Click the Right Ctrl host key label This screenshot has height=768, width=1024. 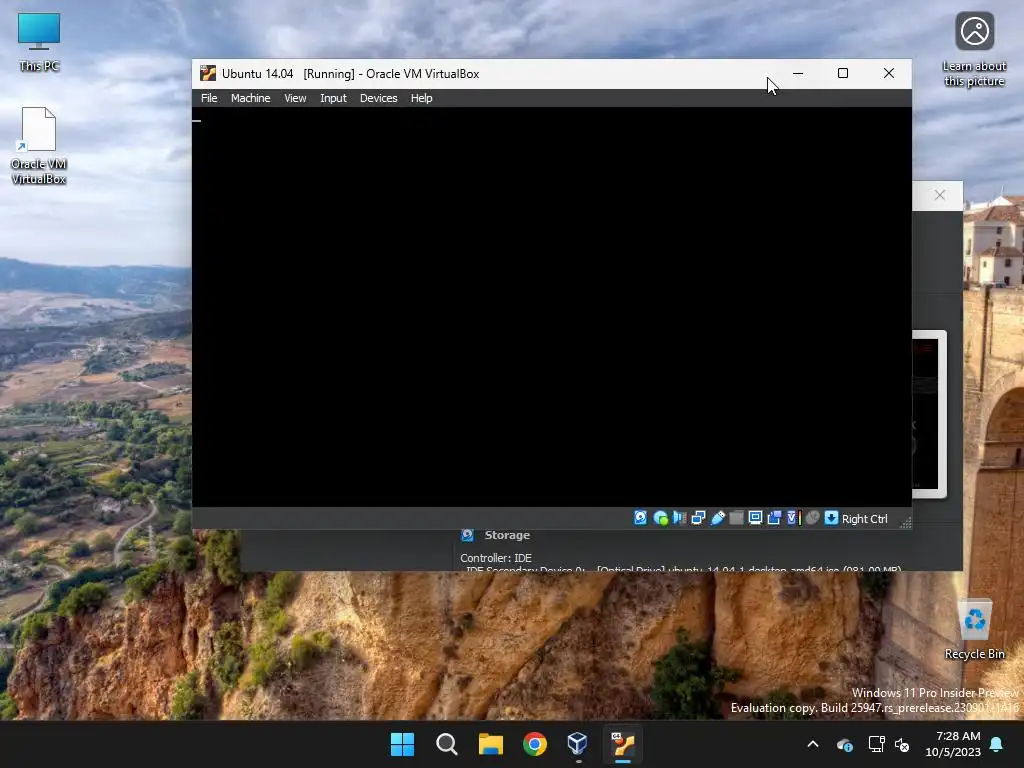(x=864, y=519)
